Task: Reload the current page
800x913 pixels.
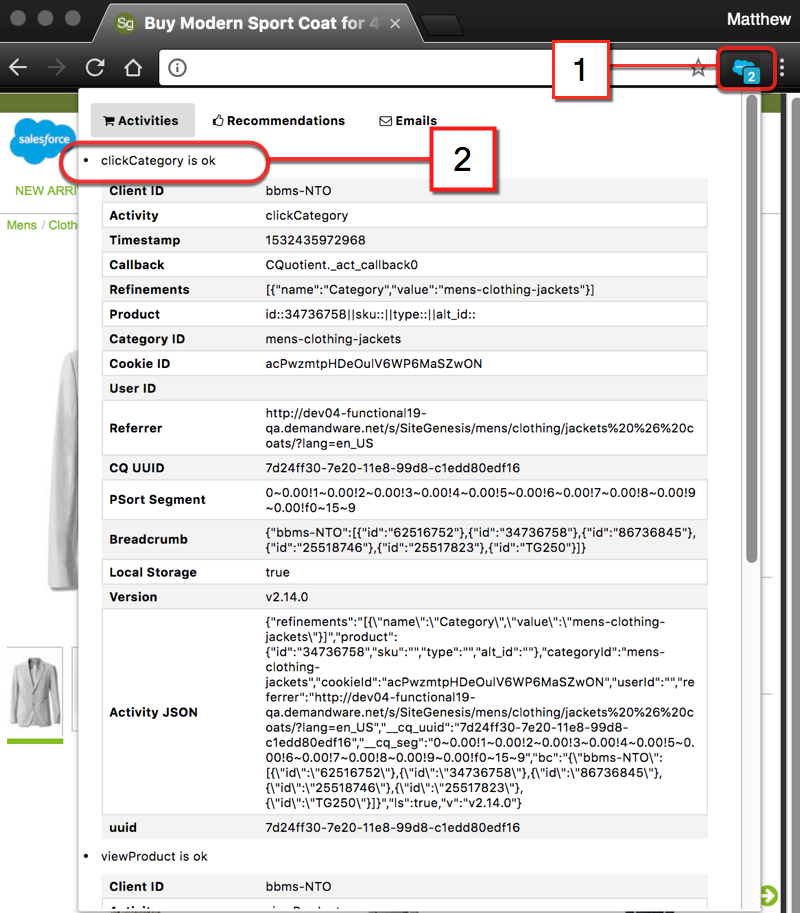Action: [x=95, y=68]
